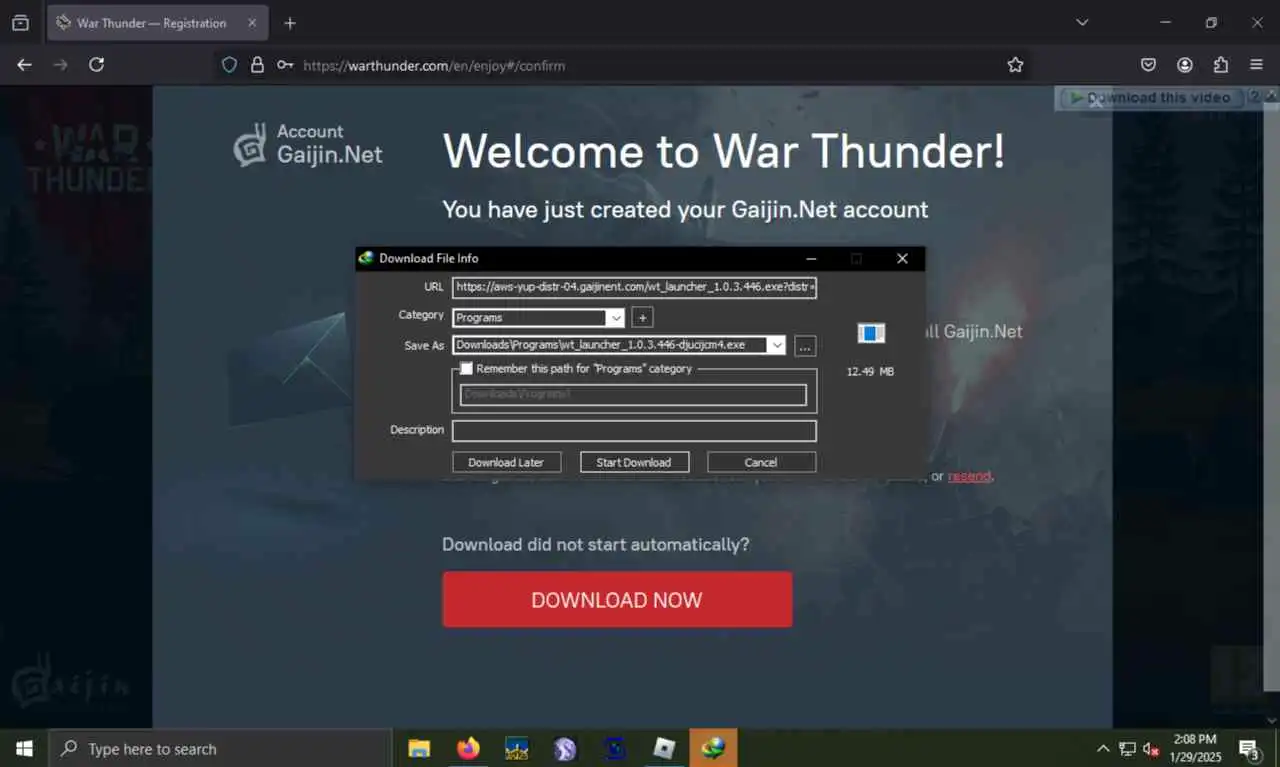1280x767 pixels.
Task: Open the Windows Start menu
Action: click(x=24, y=748)
